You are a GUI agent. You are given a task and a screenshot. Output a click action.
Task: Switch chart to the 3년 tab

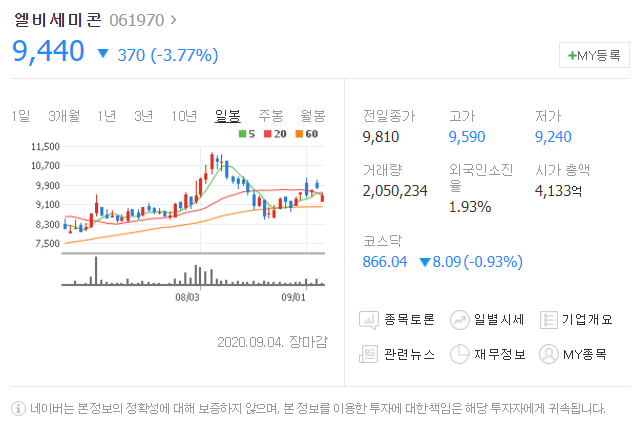coord(144,116)
